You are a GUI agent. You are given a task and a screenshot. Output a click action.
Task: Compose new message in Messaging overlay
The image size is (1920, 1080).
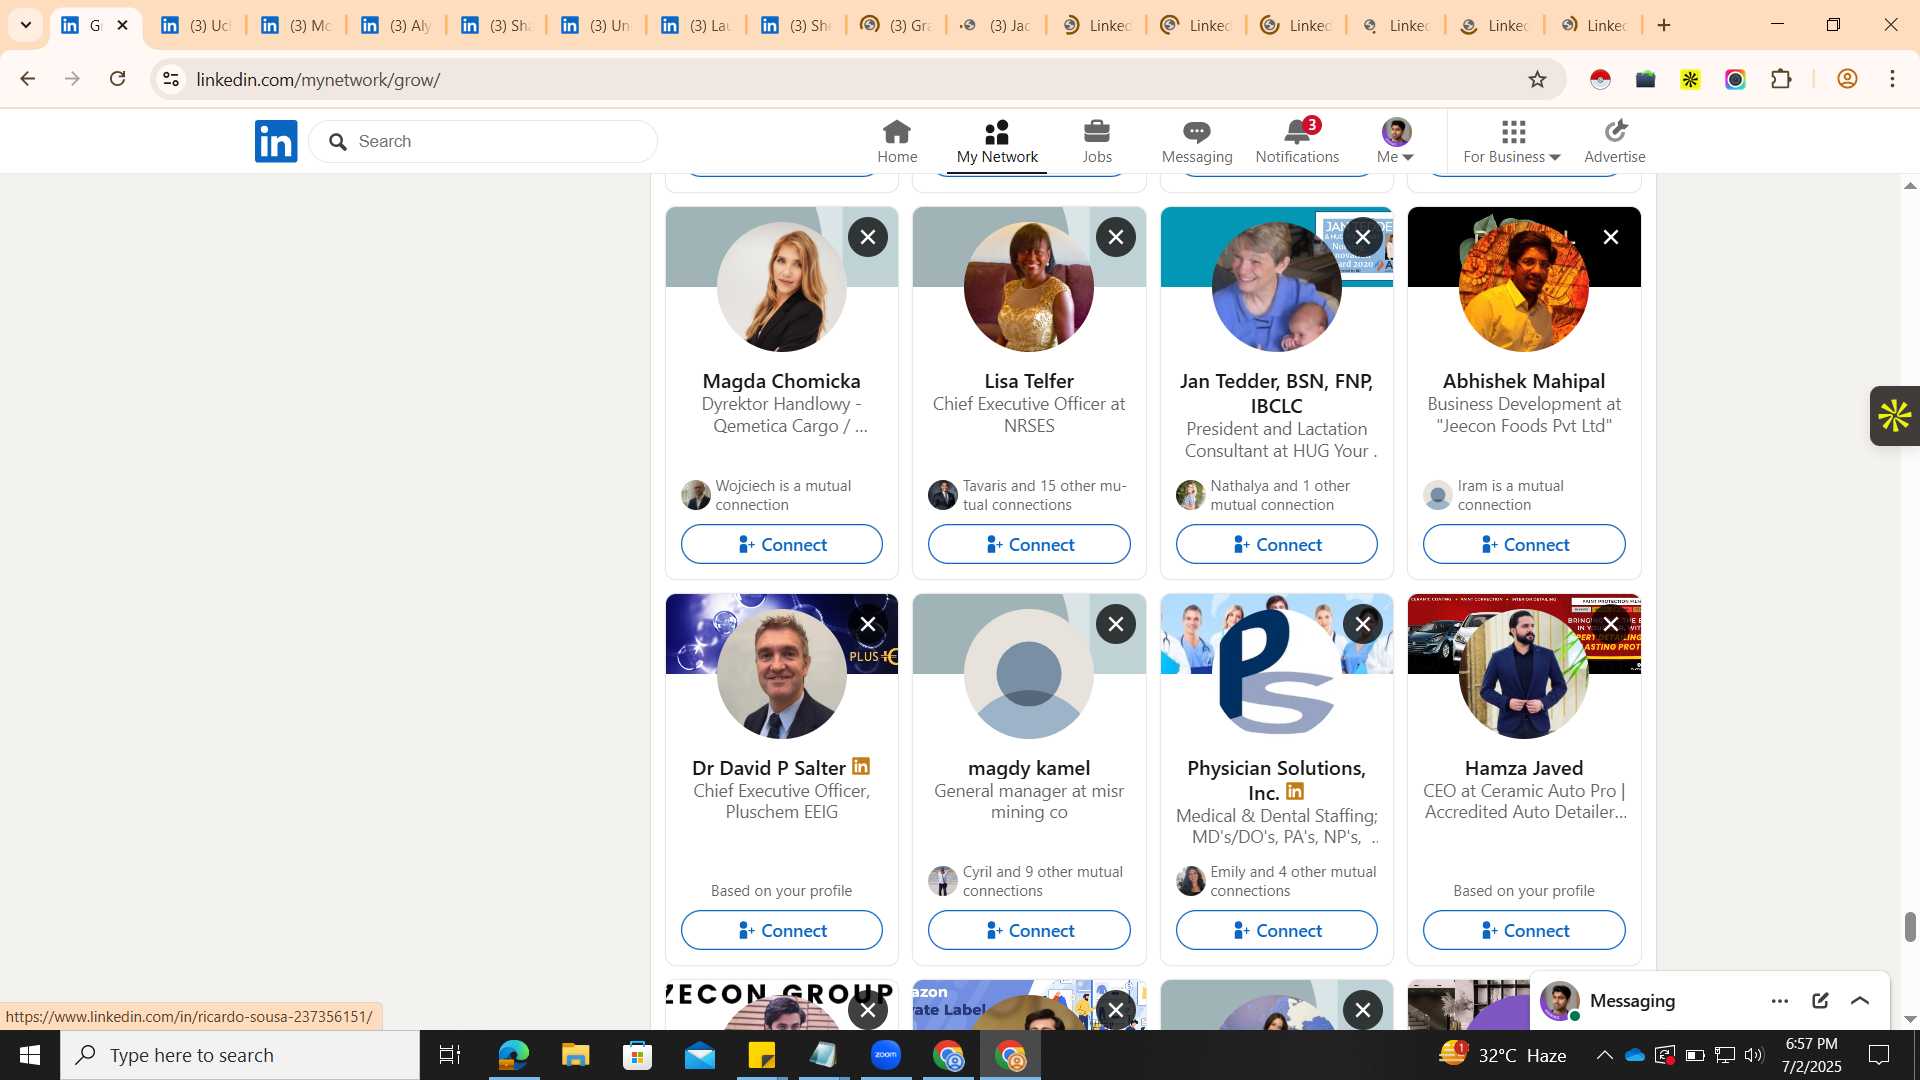click(1820, 1001)
